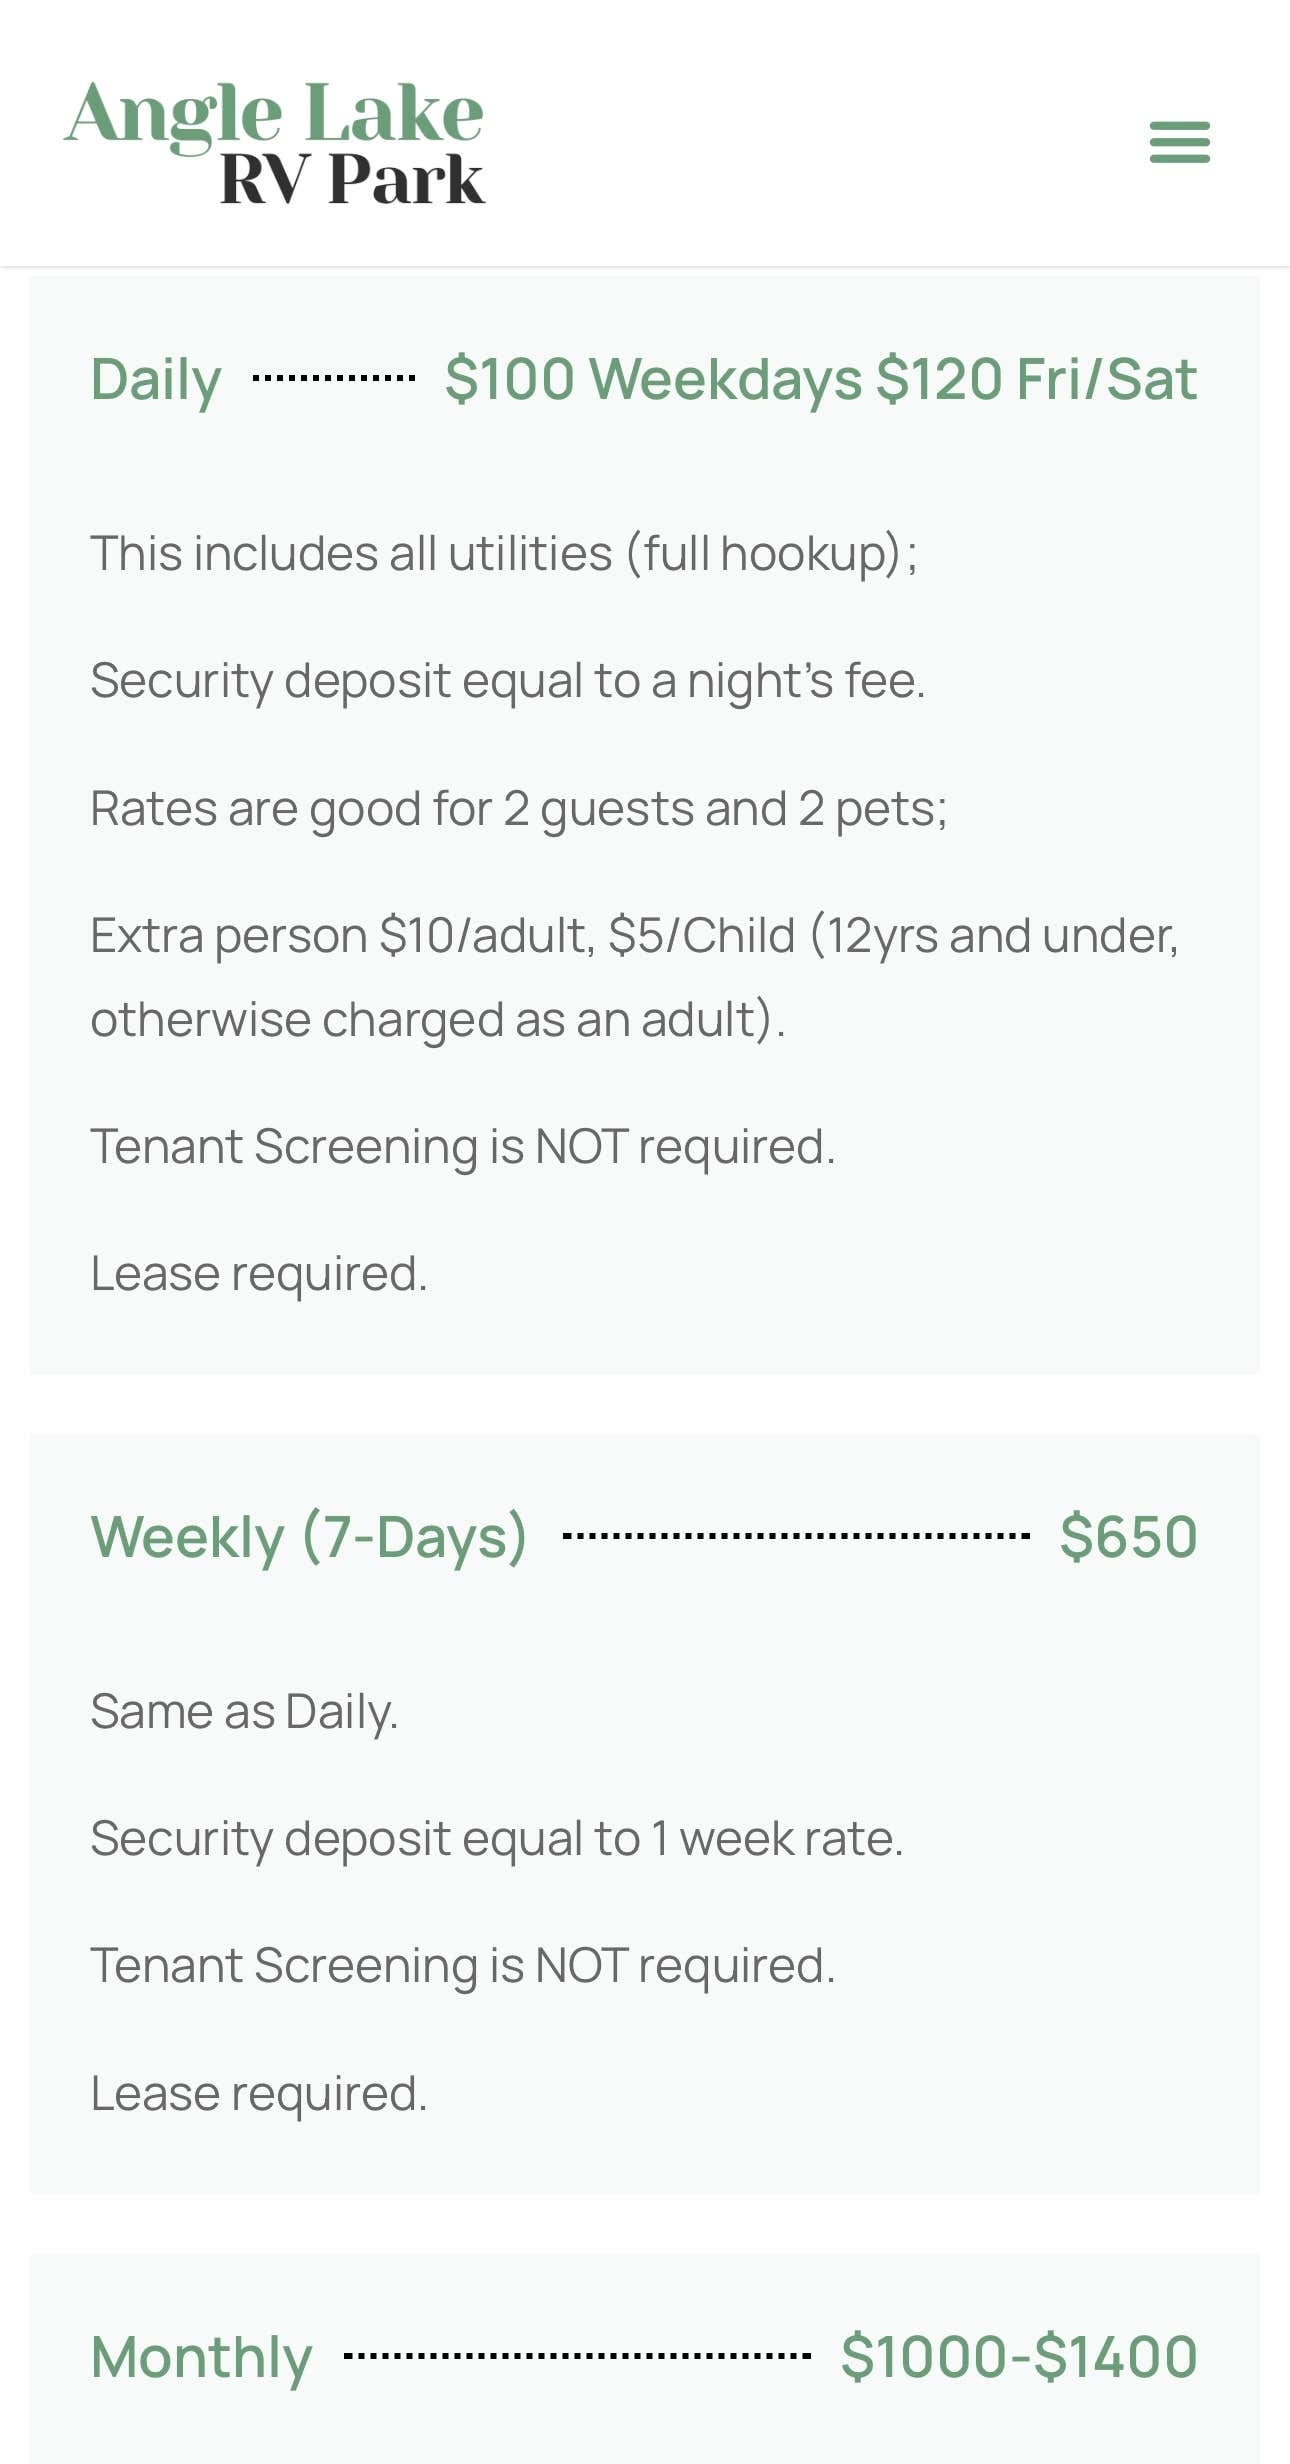
Task: Click the $1000-$1400 monthly price
Action: coord(1019,2357)
